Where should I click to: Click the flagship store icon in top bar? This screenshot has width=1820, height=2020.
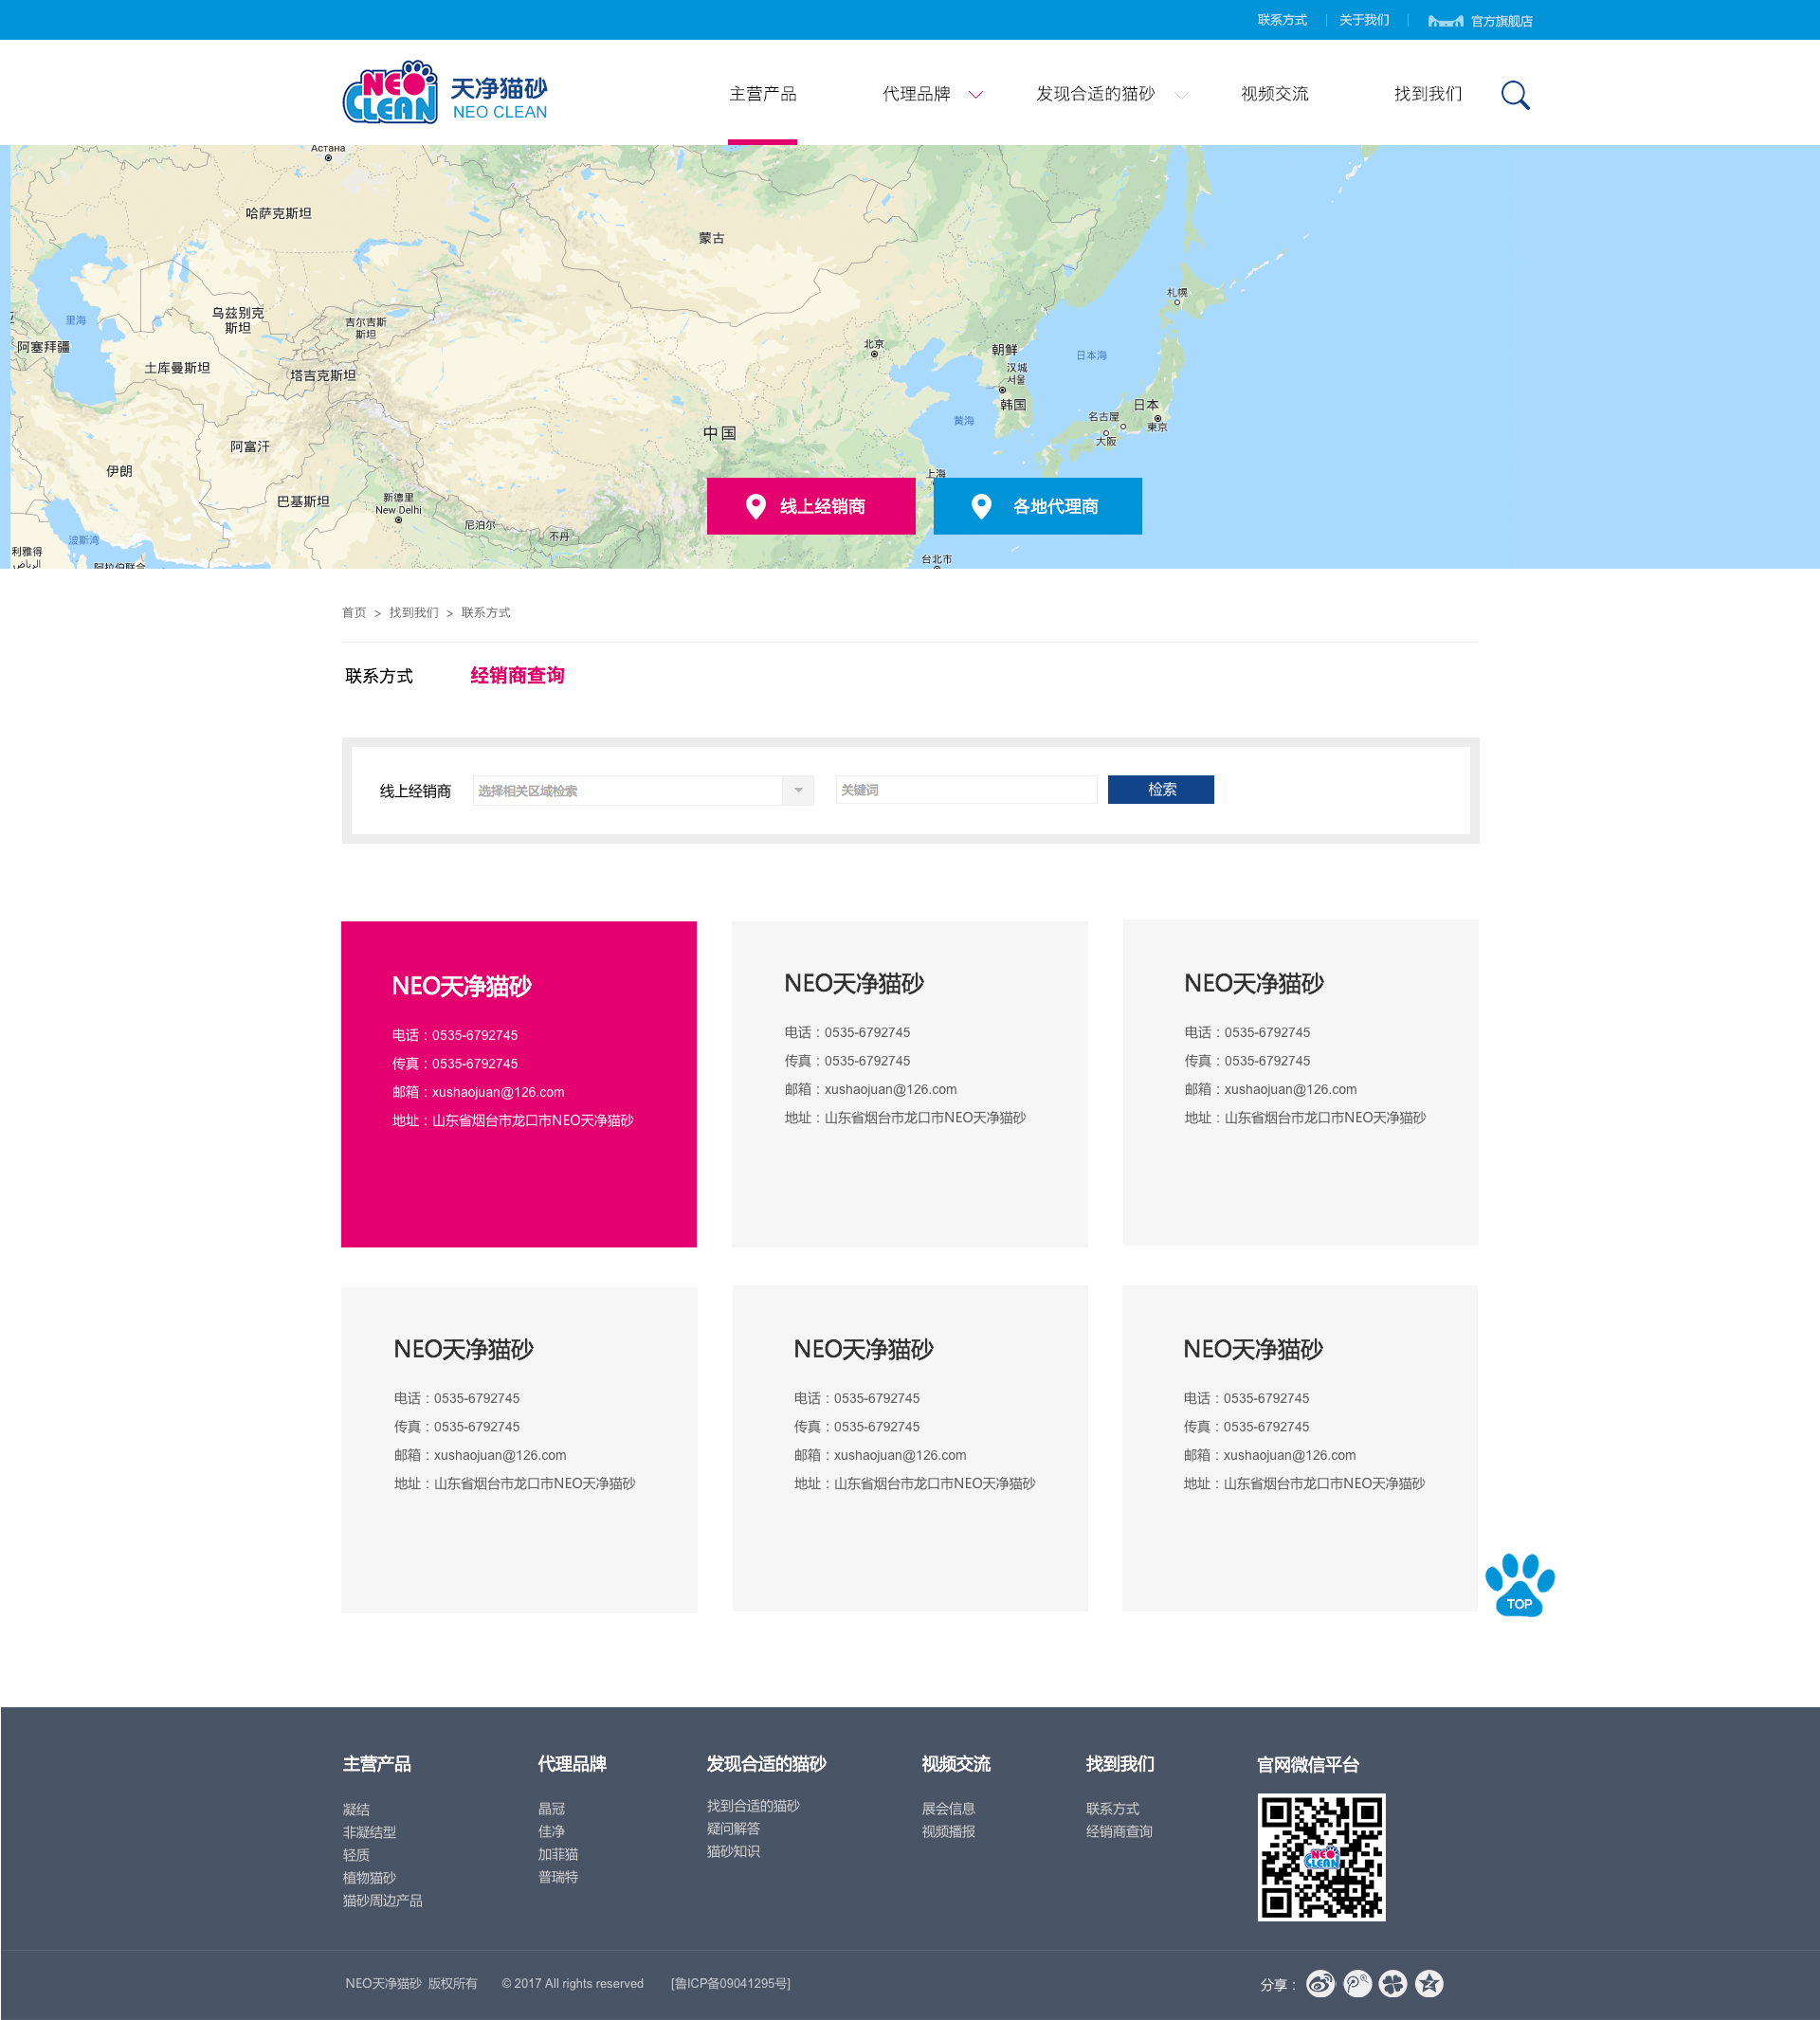click(x=1445, y=20)
